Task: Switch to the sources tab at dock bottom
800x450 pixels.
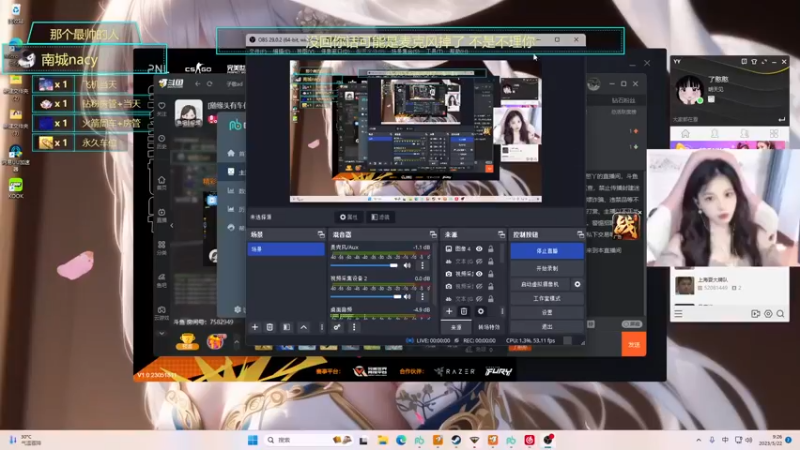Action: point(456,327)
